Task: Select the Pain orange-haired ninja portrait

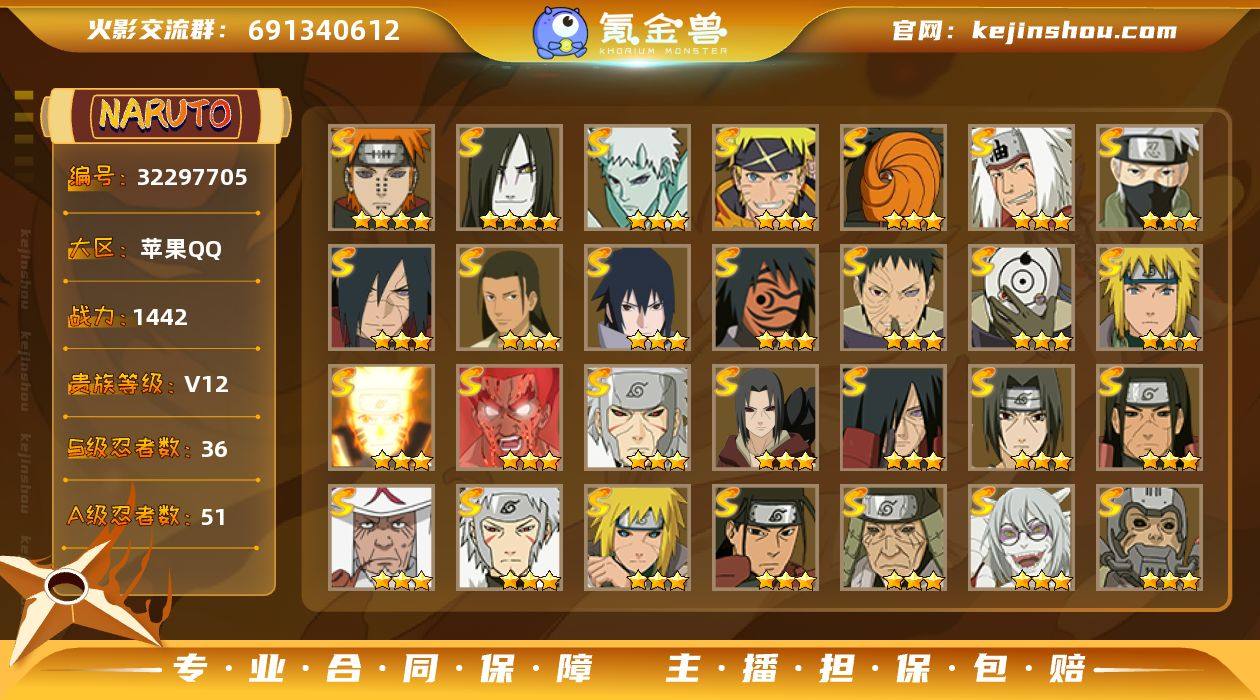Action: click(382, 177)
